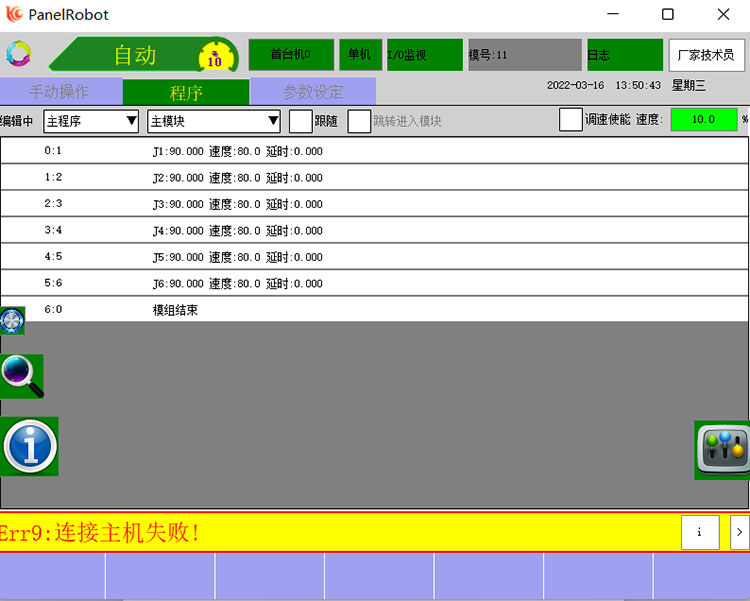The image size is (750, 601).
Task: Toggle the 跟随 checkbox
Action: click(300, 121)
